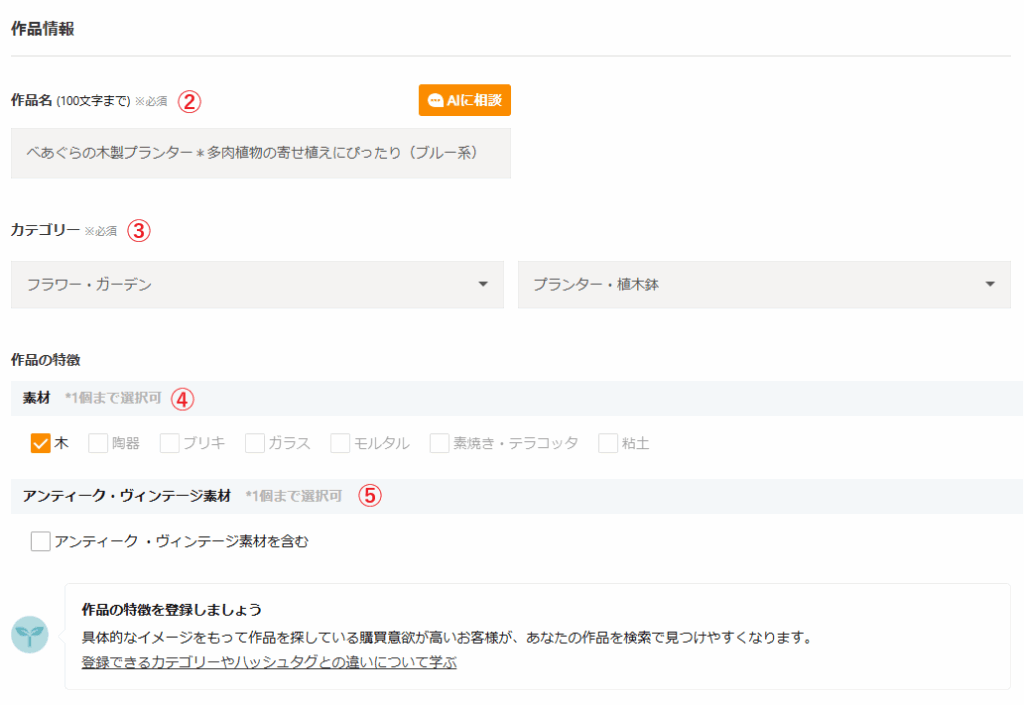This screenshot has height=705, width=1024.
Task: Toggle the 粘土 material checkbox
Action: (608, 443)
